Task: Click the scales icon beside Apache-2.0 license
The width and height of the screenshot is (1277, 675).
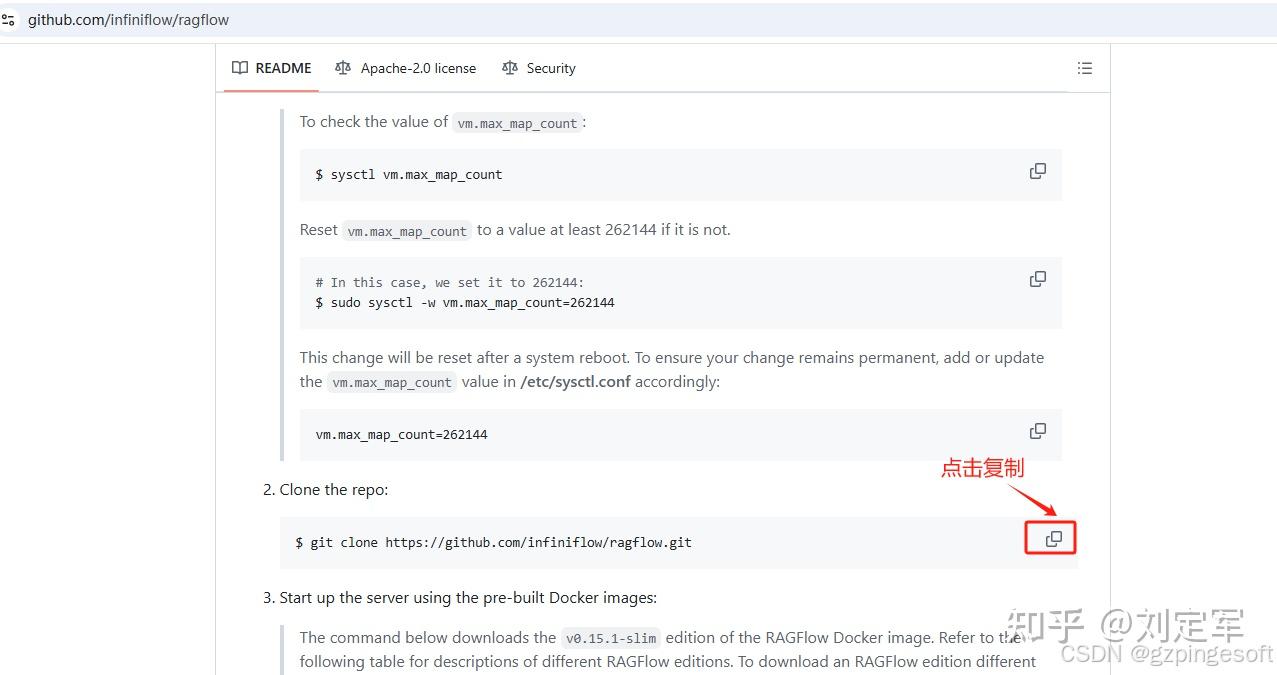Action: click(343, 68)
